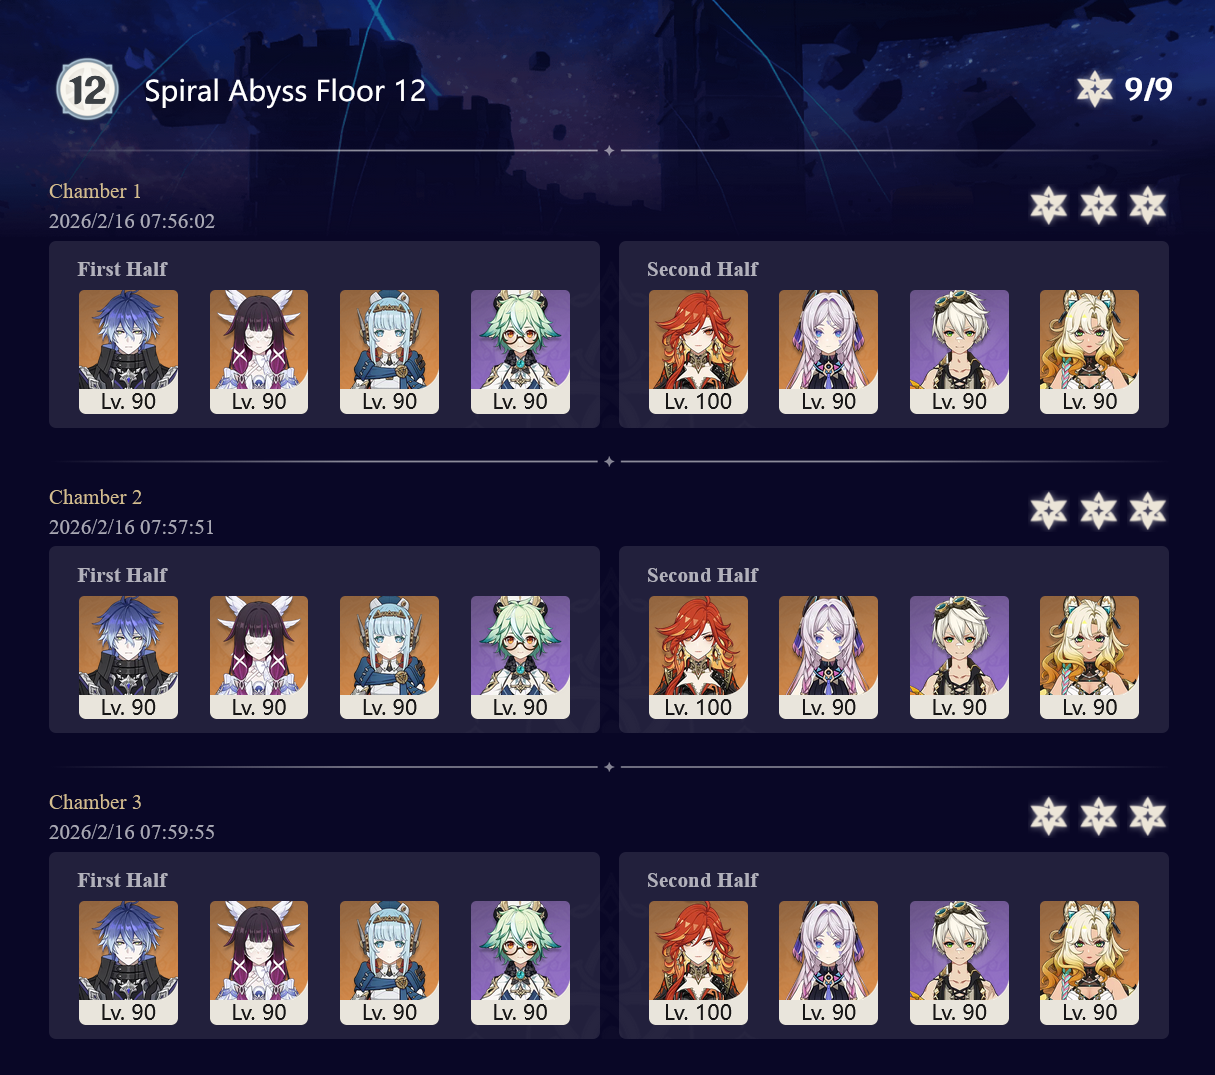Select light-blue-haired character in Chamber 2 First Half
The width and height of the screenshot is (1215, 1075).
click(390, 658)
